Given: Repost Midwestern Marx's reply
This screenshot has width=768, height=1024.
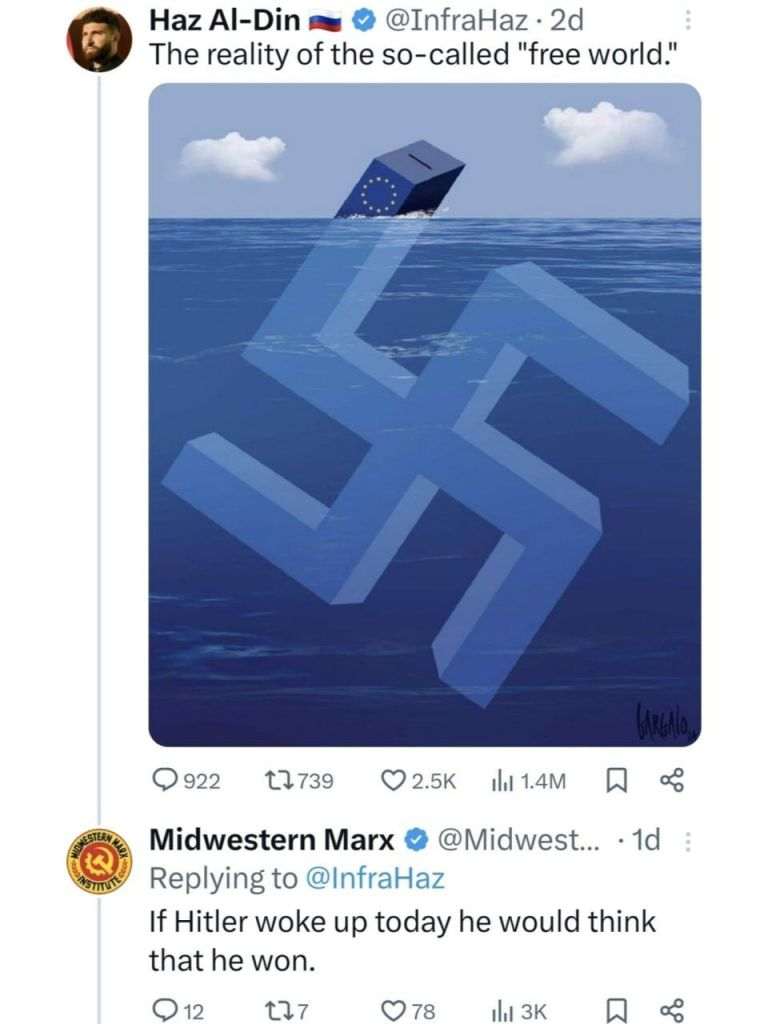Looking at the screenshot, I should point(282,1010).
